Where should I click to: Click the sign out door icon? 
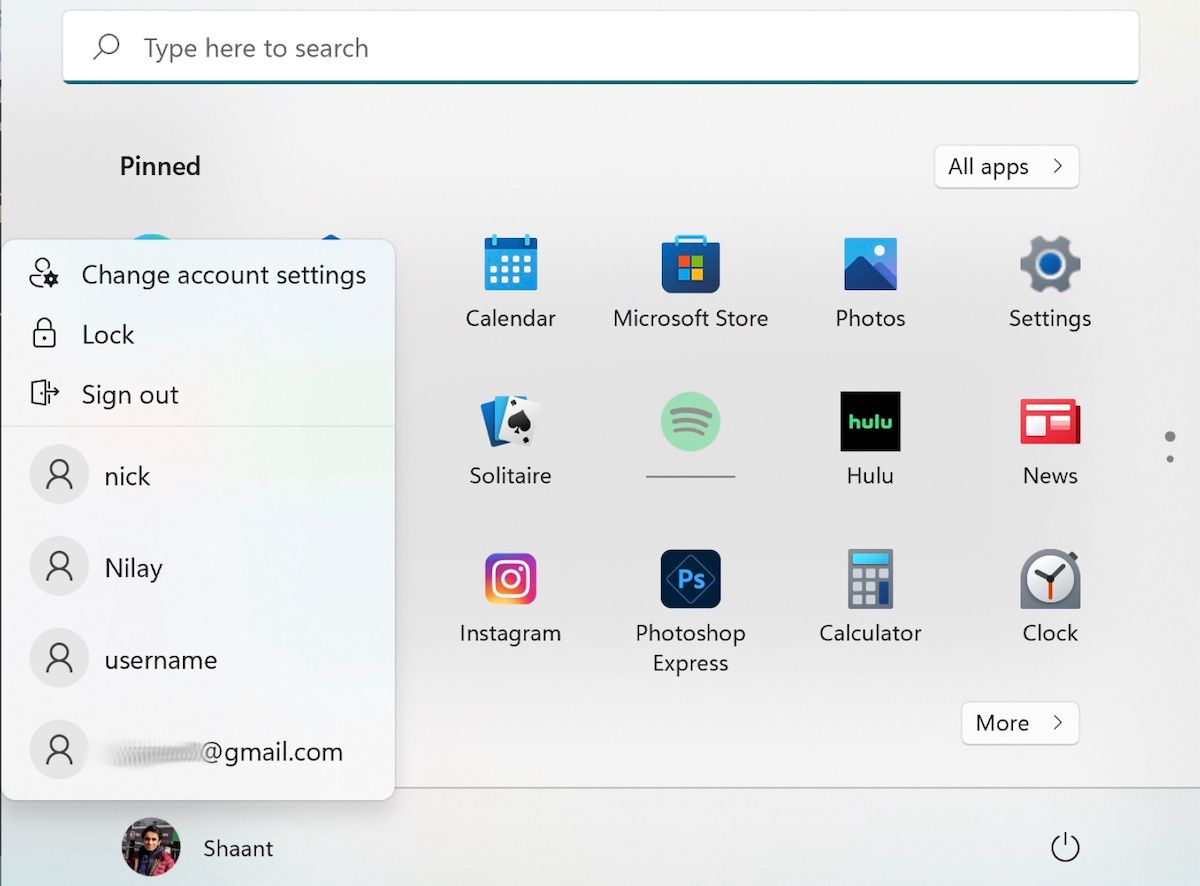click(44, 393)
